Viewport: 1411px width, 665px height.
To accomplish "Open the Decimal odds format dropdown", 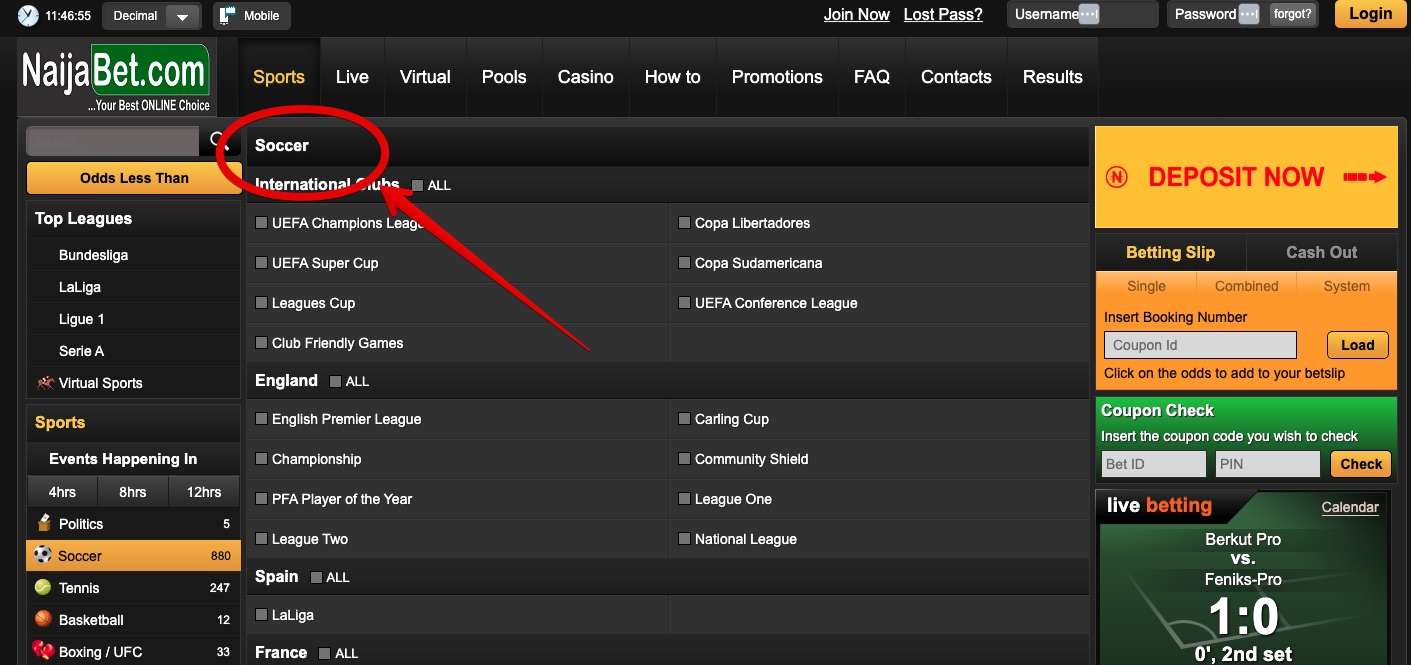I will 151,16.
